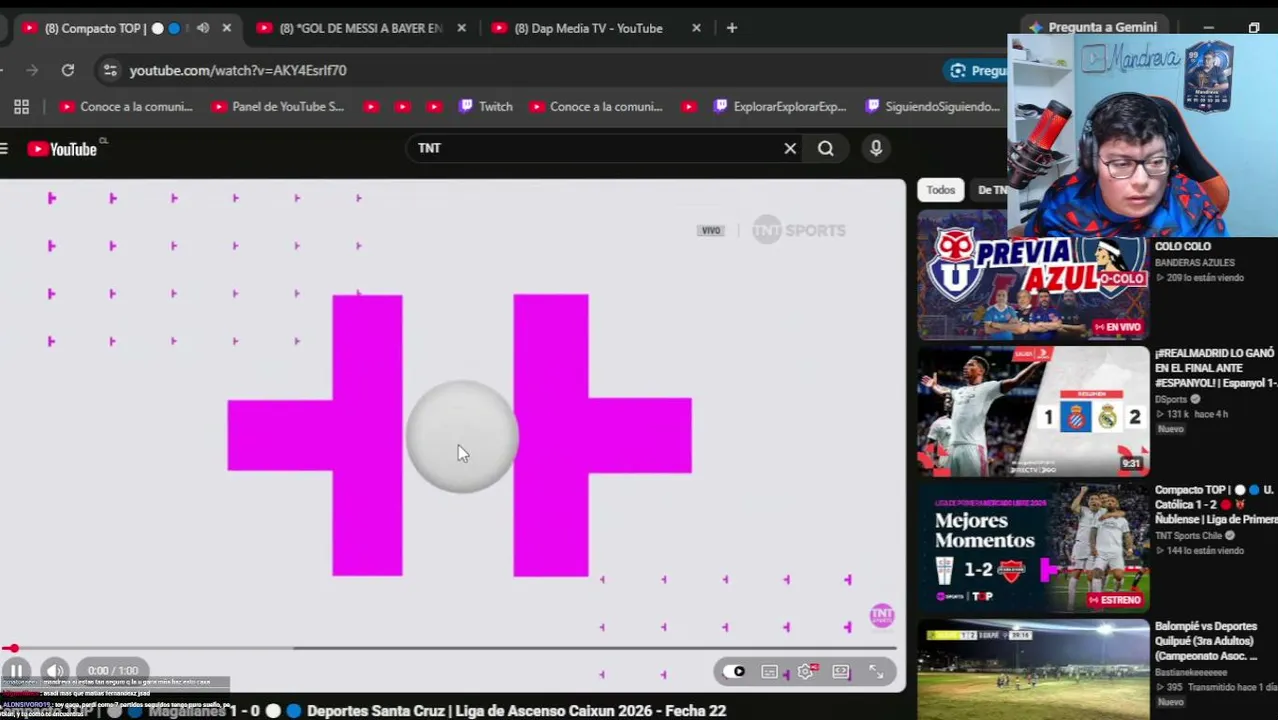Open Mejores Momentos 1-2 thumbnail

1033,547
